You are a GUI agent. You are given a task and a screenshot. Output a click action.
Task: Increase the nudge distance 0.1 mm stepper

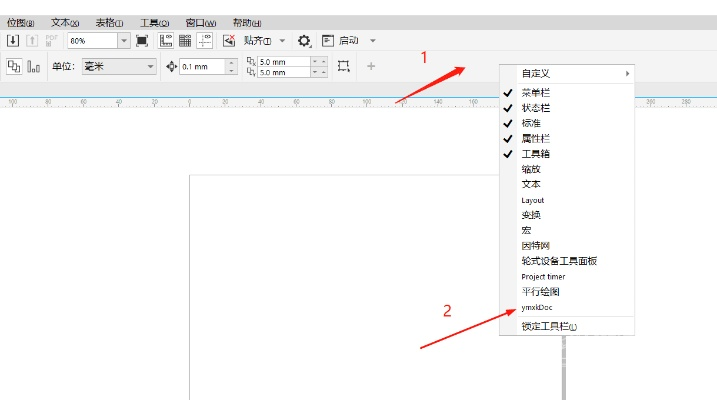point(232,62)
